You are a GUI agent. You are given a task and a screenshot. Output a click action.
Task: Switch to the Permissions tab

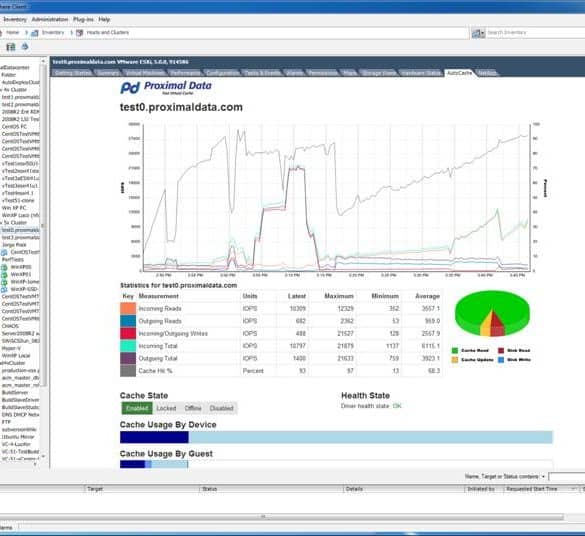[323, 73]
